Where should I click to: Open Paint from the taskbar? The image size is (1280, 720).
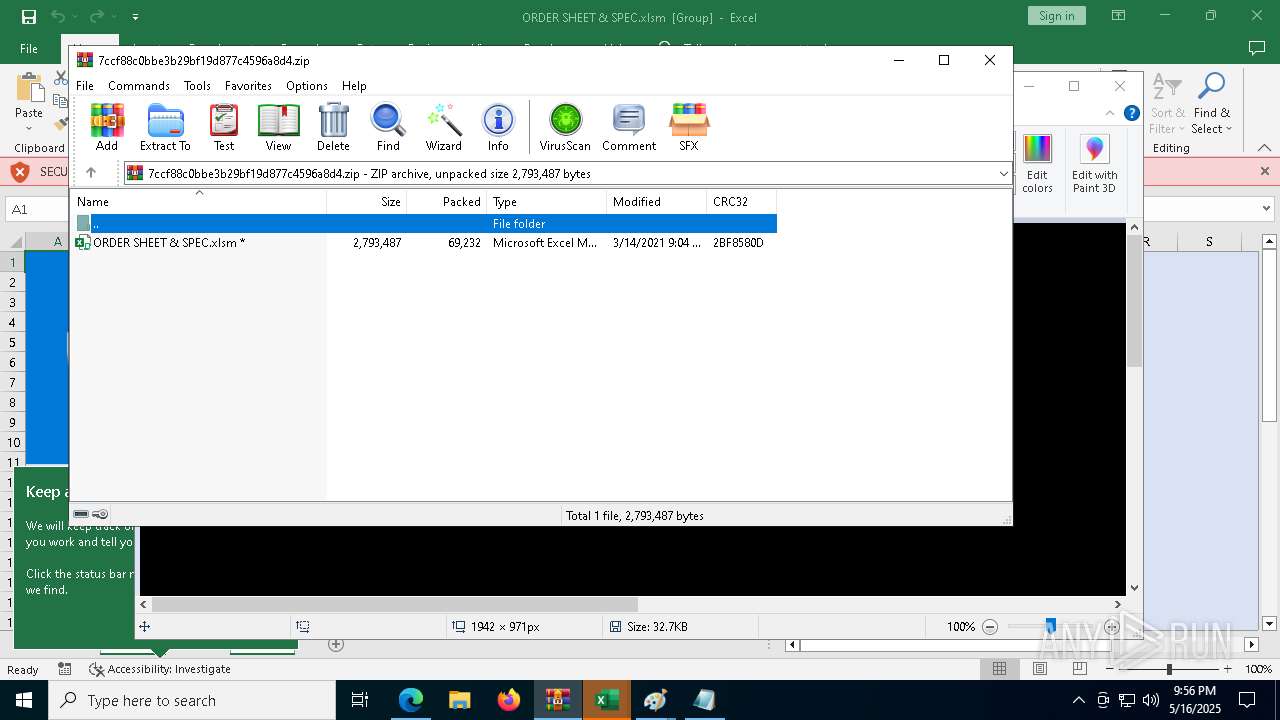click(x=655, y=700)
